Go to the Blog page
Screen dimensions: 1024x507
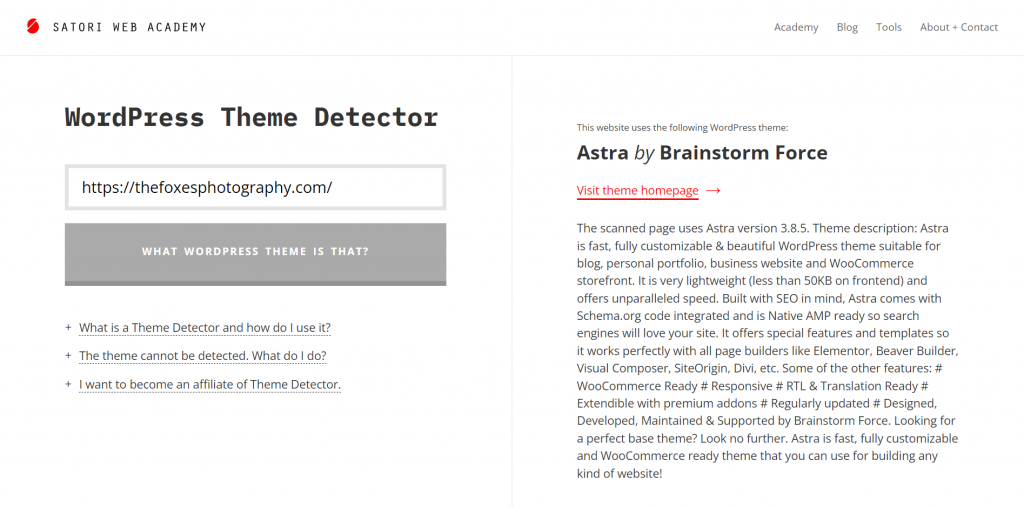pyautogui.click(x=847, y=27)
